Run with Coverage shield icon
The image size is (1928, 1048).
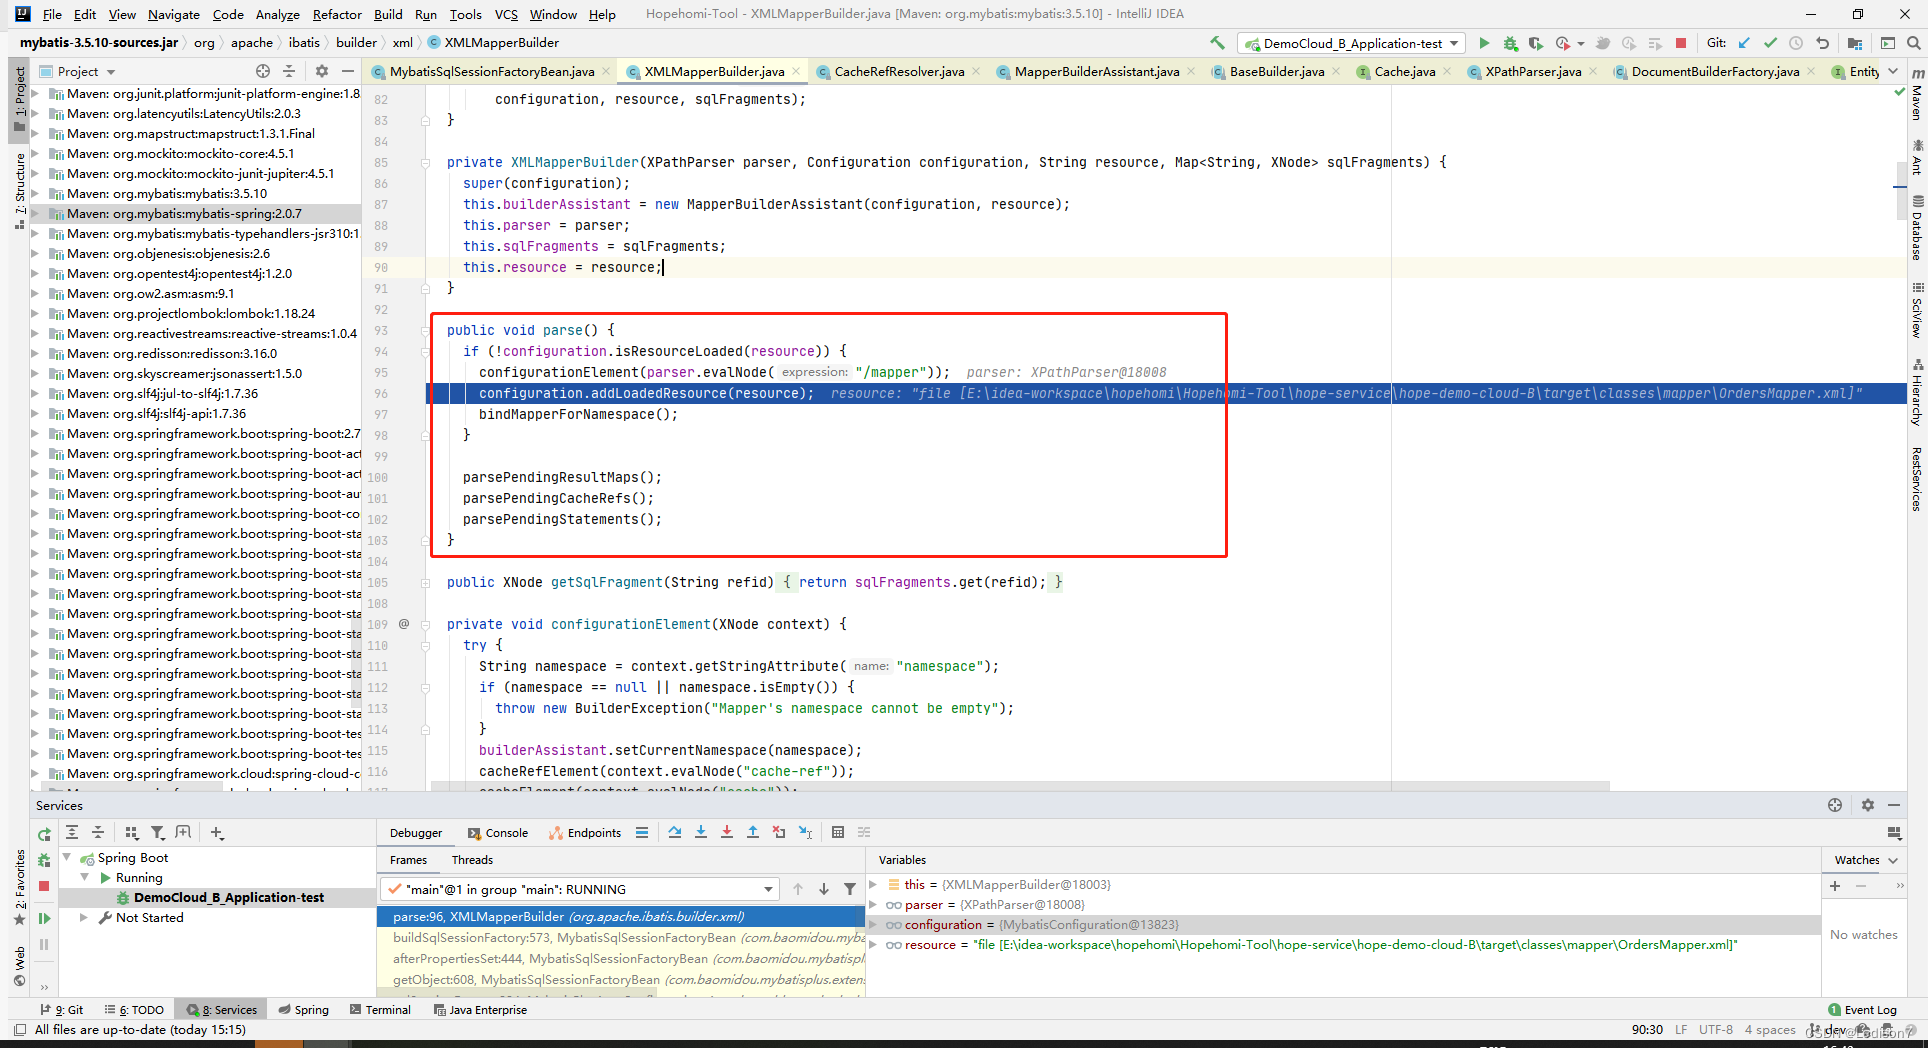pyautogui.click(x=1535, y=43)
